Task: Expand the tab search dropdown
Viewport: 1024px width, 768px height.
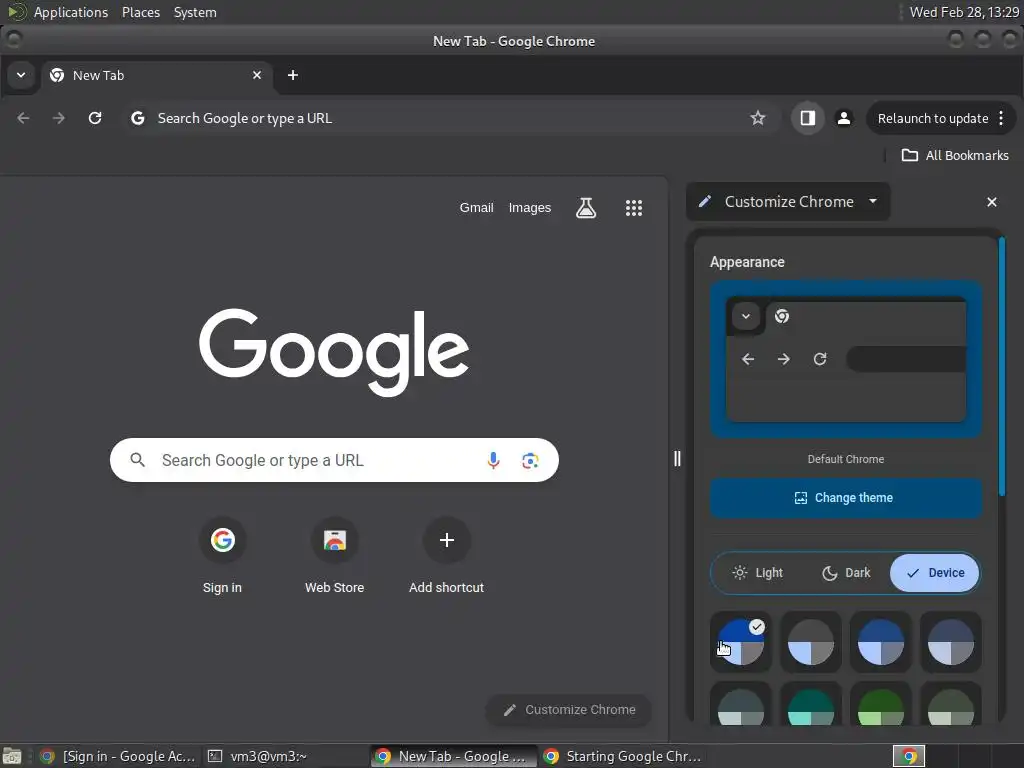Action: pyautogui.click(x=21, y=75)
